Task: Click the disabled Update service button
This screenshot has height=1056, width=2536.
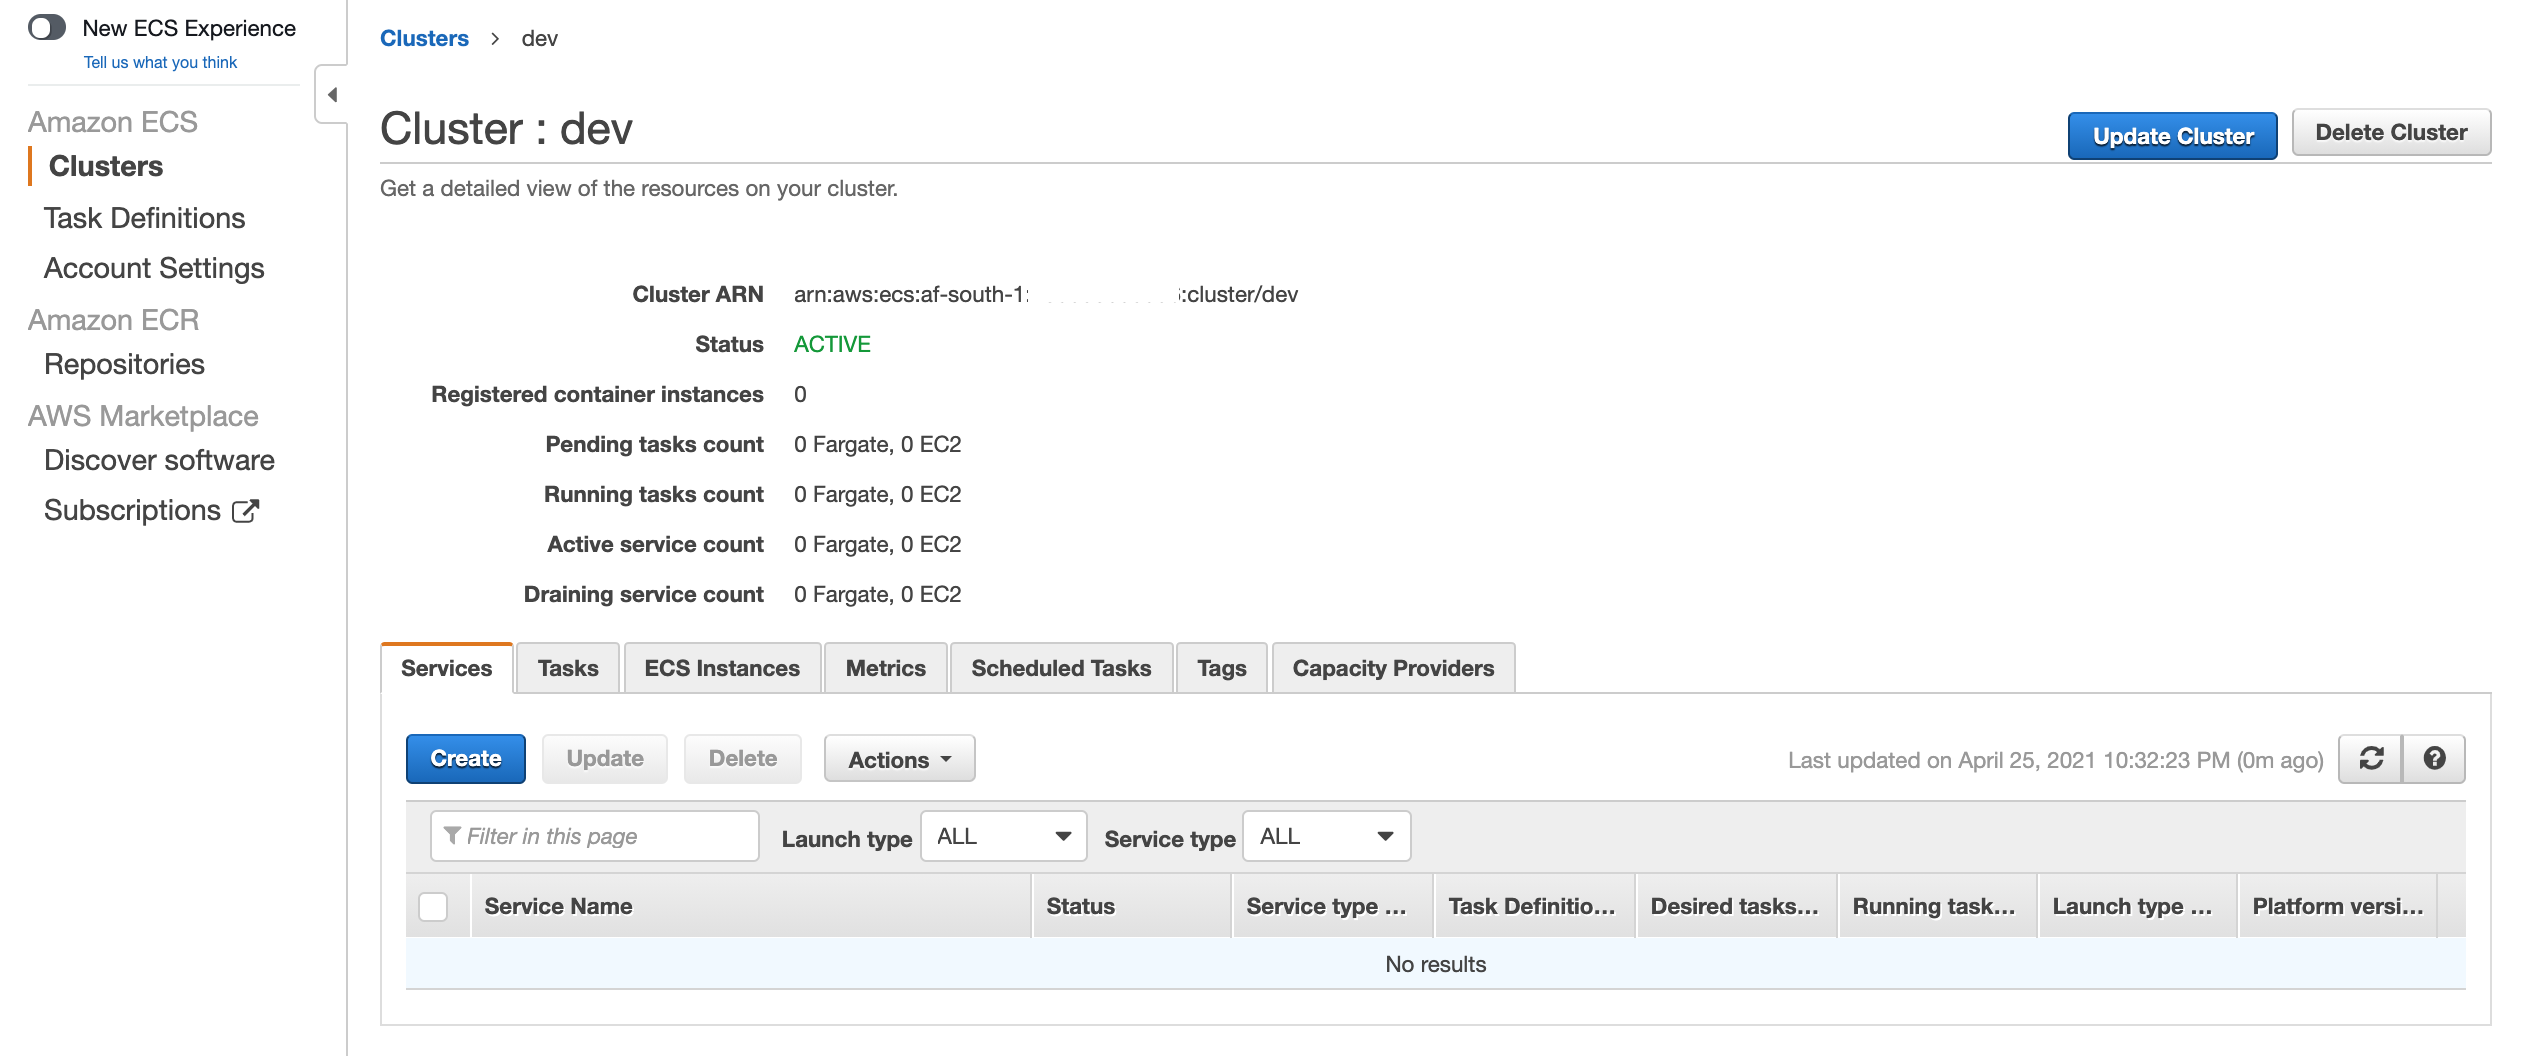Action: click(605, 759)
